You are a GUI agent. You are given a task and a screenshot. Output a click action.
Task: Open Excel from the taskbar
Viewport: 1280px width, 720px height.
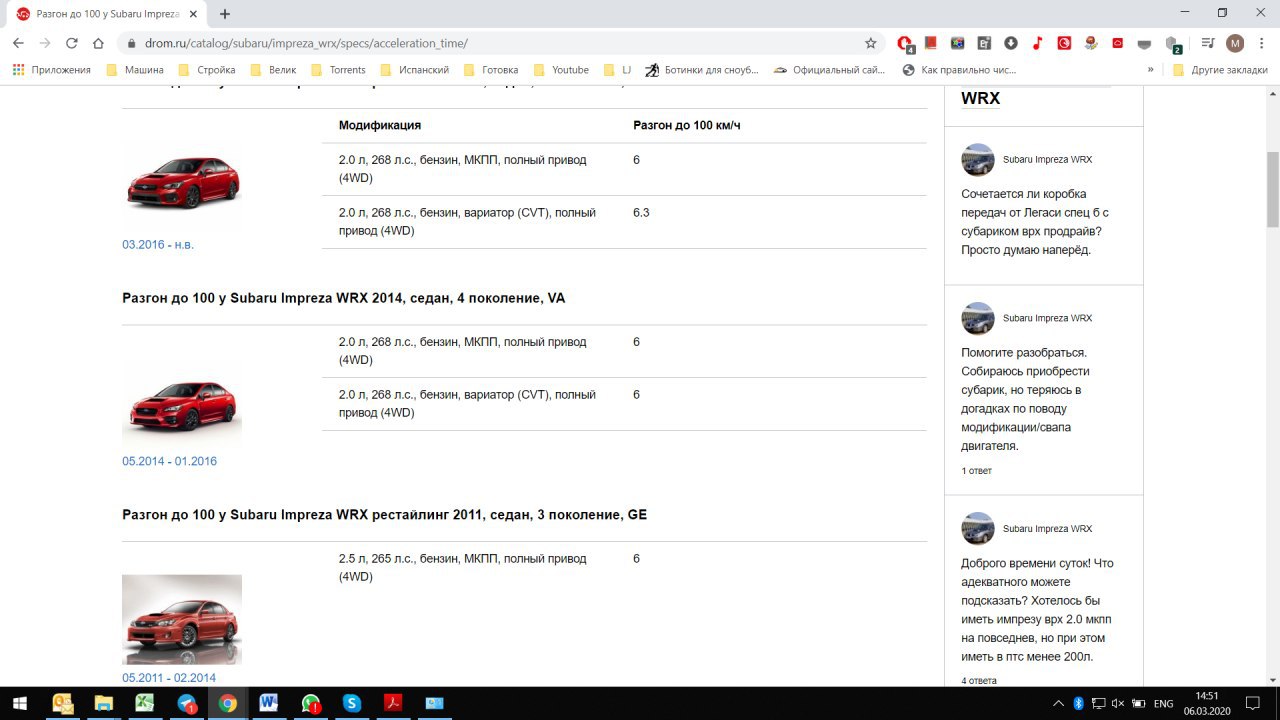tap(145, 703)
